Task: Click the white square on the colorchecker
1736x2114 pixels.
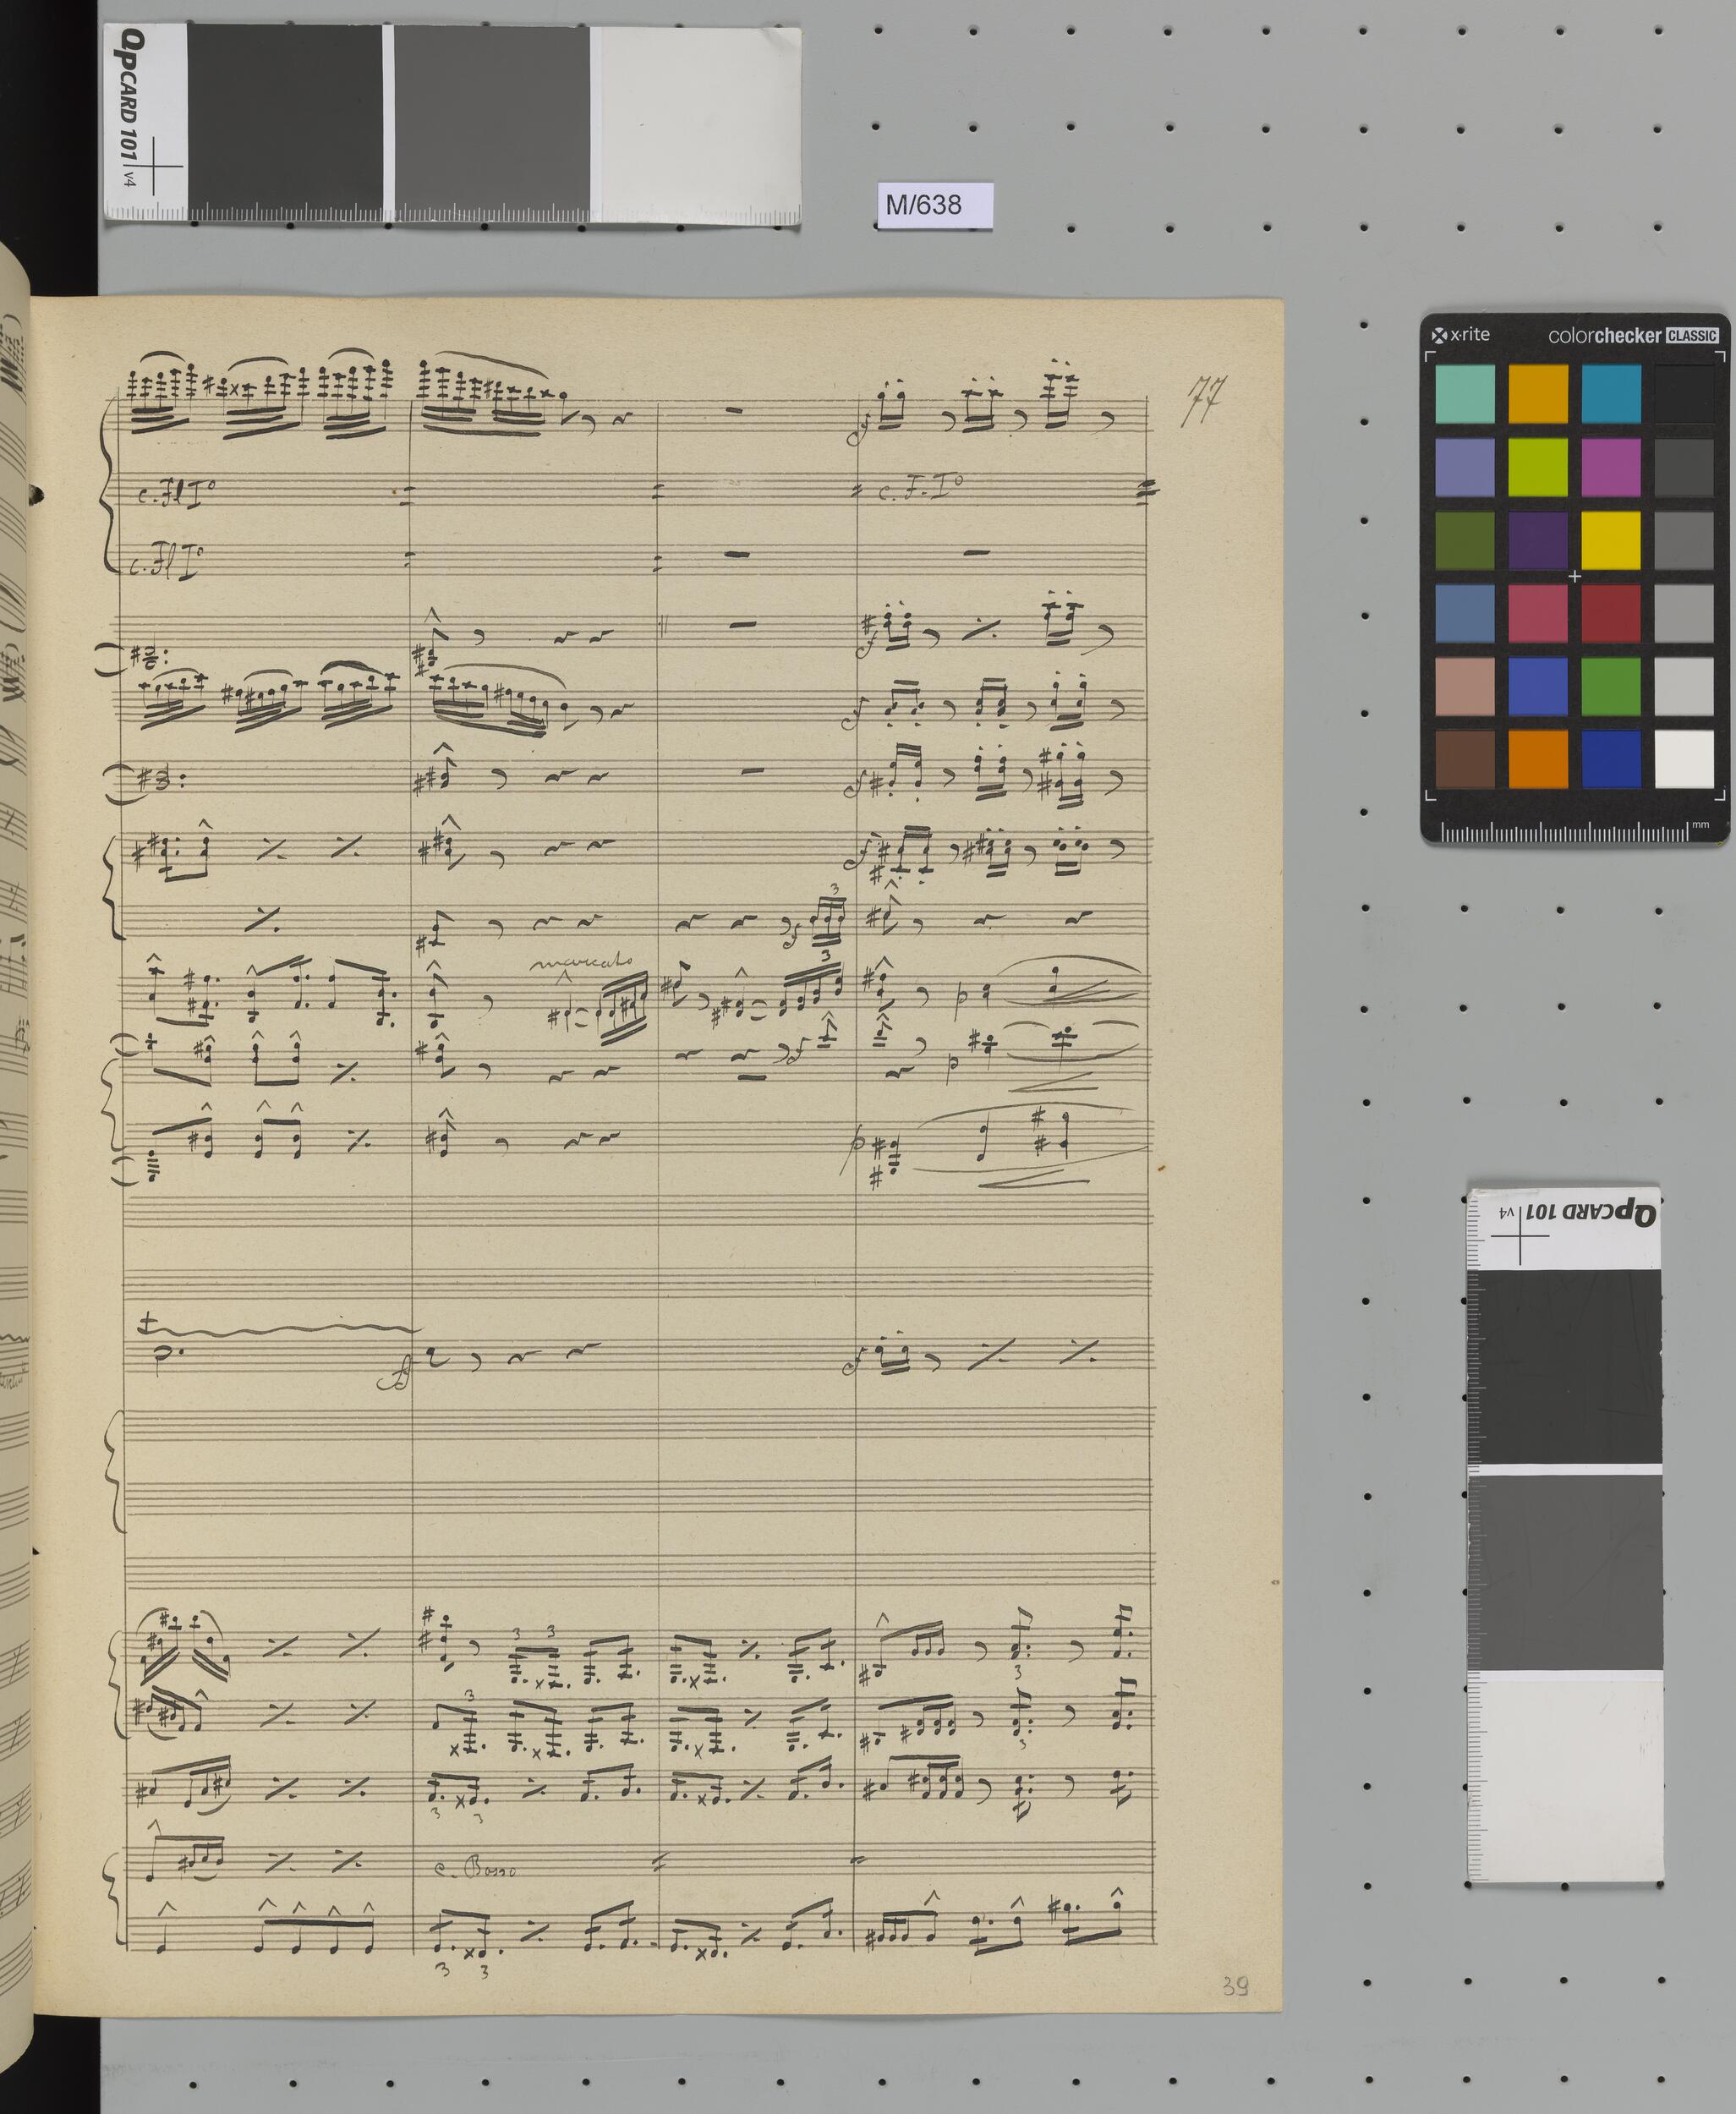Action: tap(1684, 760)
